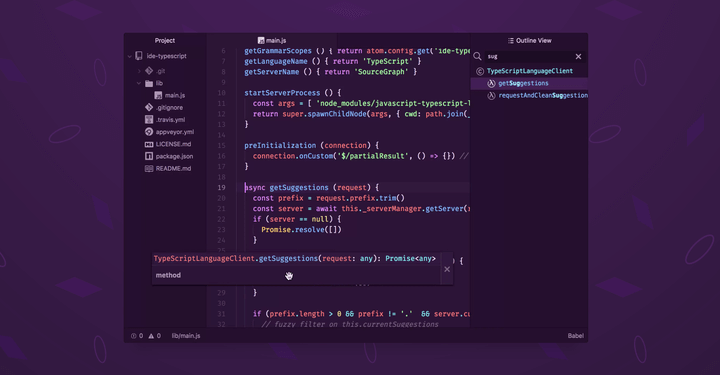720x375 pixels.
Task: Select getSuggestions in the outline
Action: coord(523,84)
